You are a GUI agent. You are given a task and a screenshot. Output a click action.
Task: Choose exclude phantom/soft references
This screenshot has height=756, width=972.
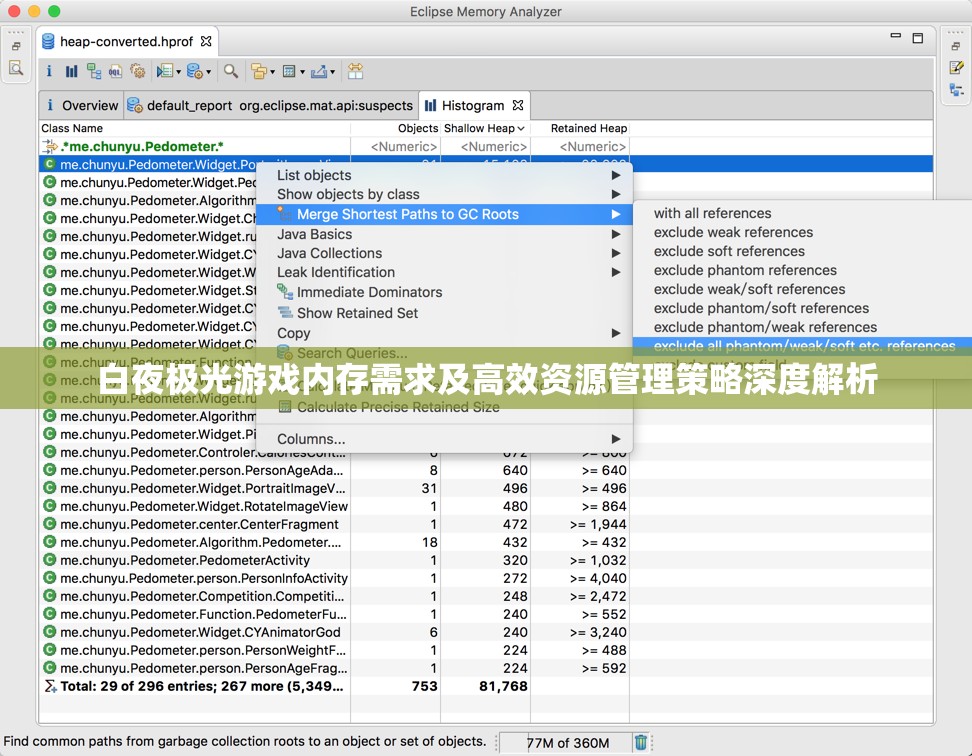point(802,308)
